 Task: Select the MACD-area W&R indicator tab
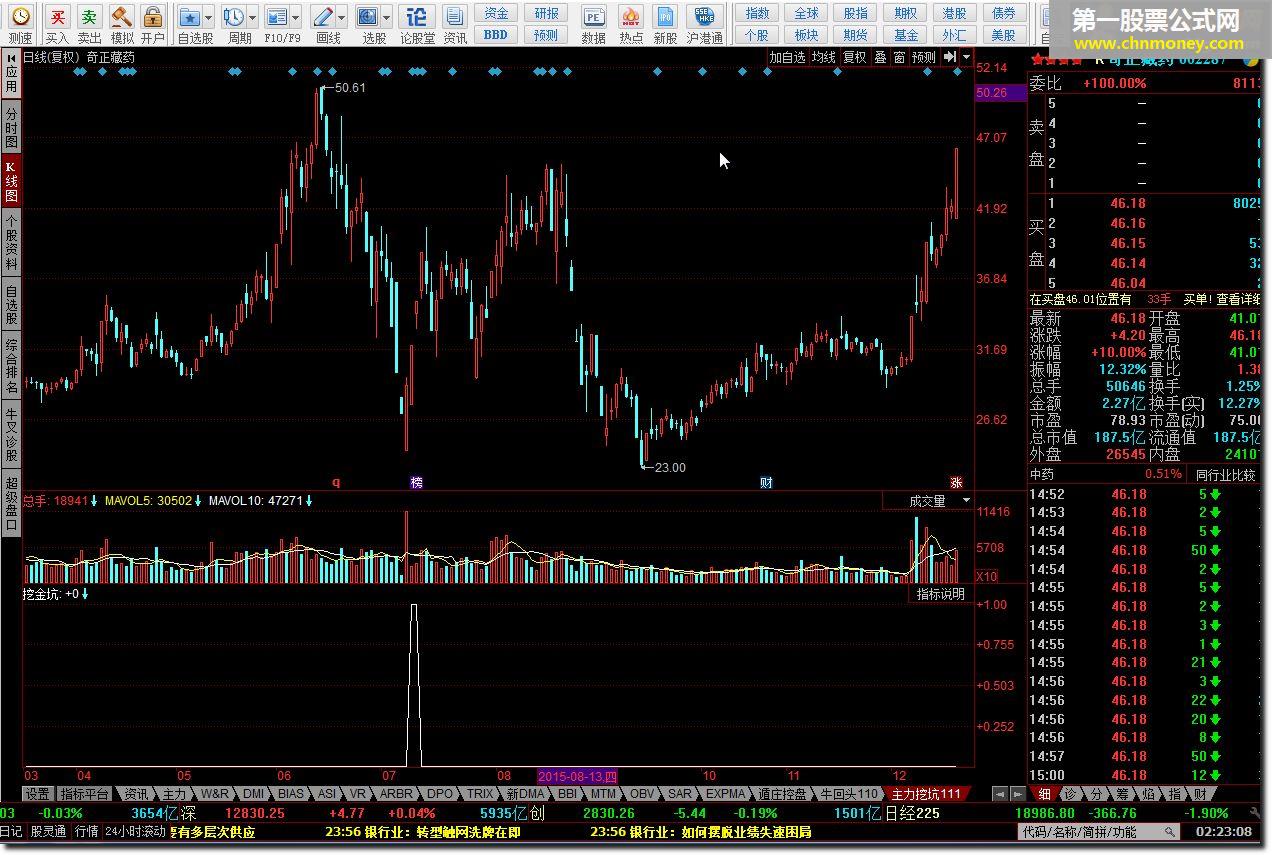(216, 793)
